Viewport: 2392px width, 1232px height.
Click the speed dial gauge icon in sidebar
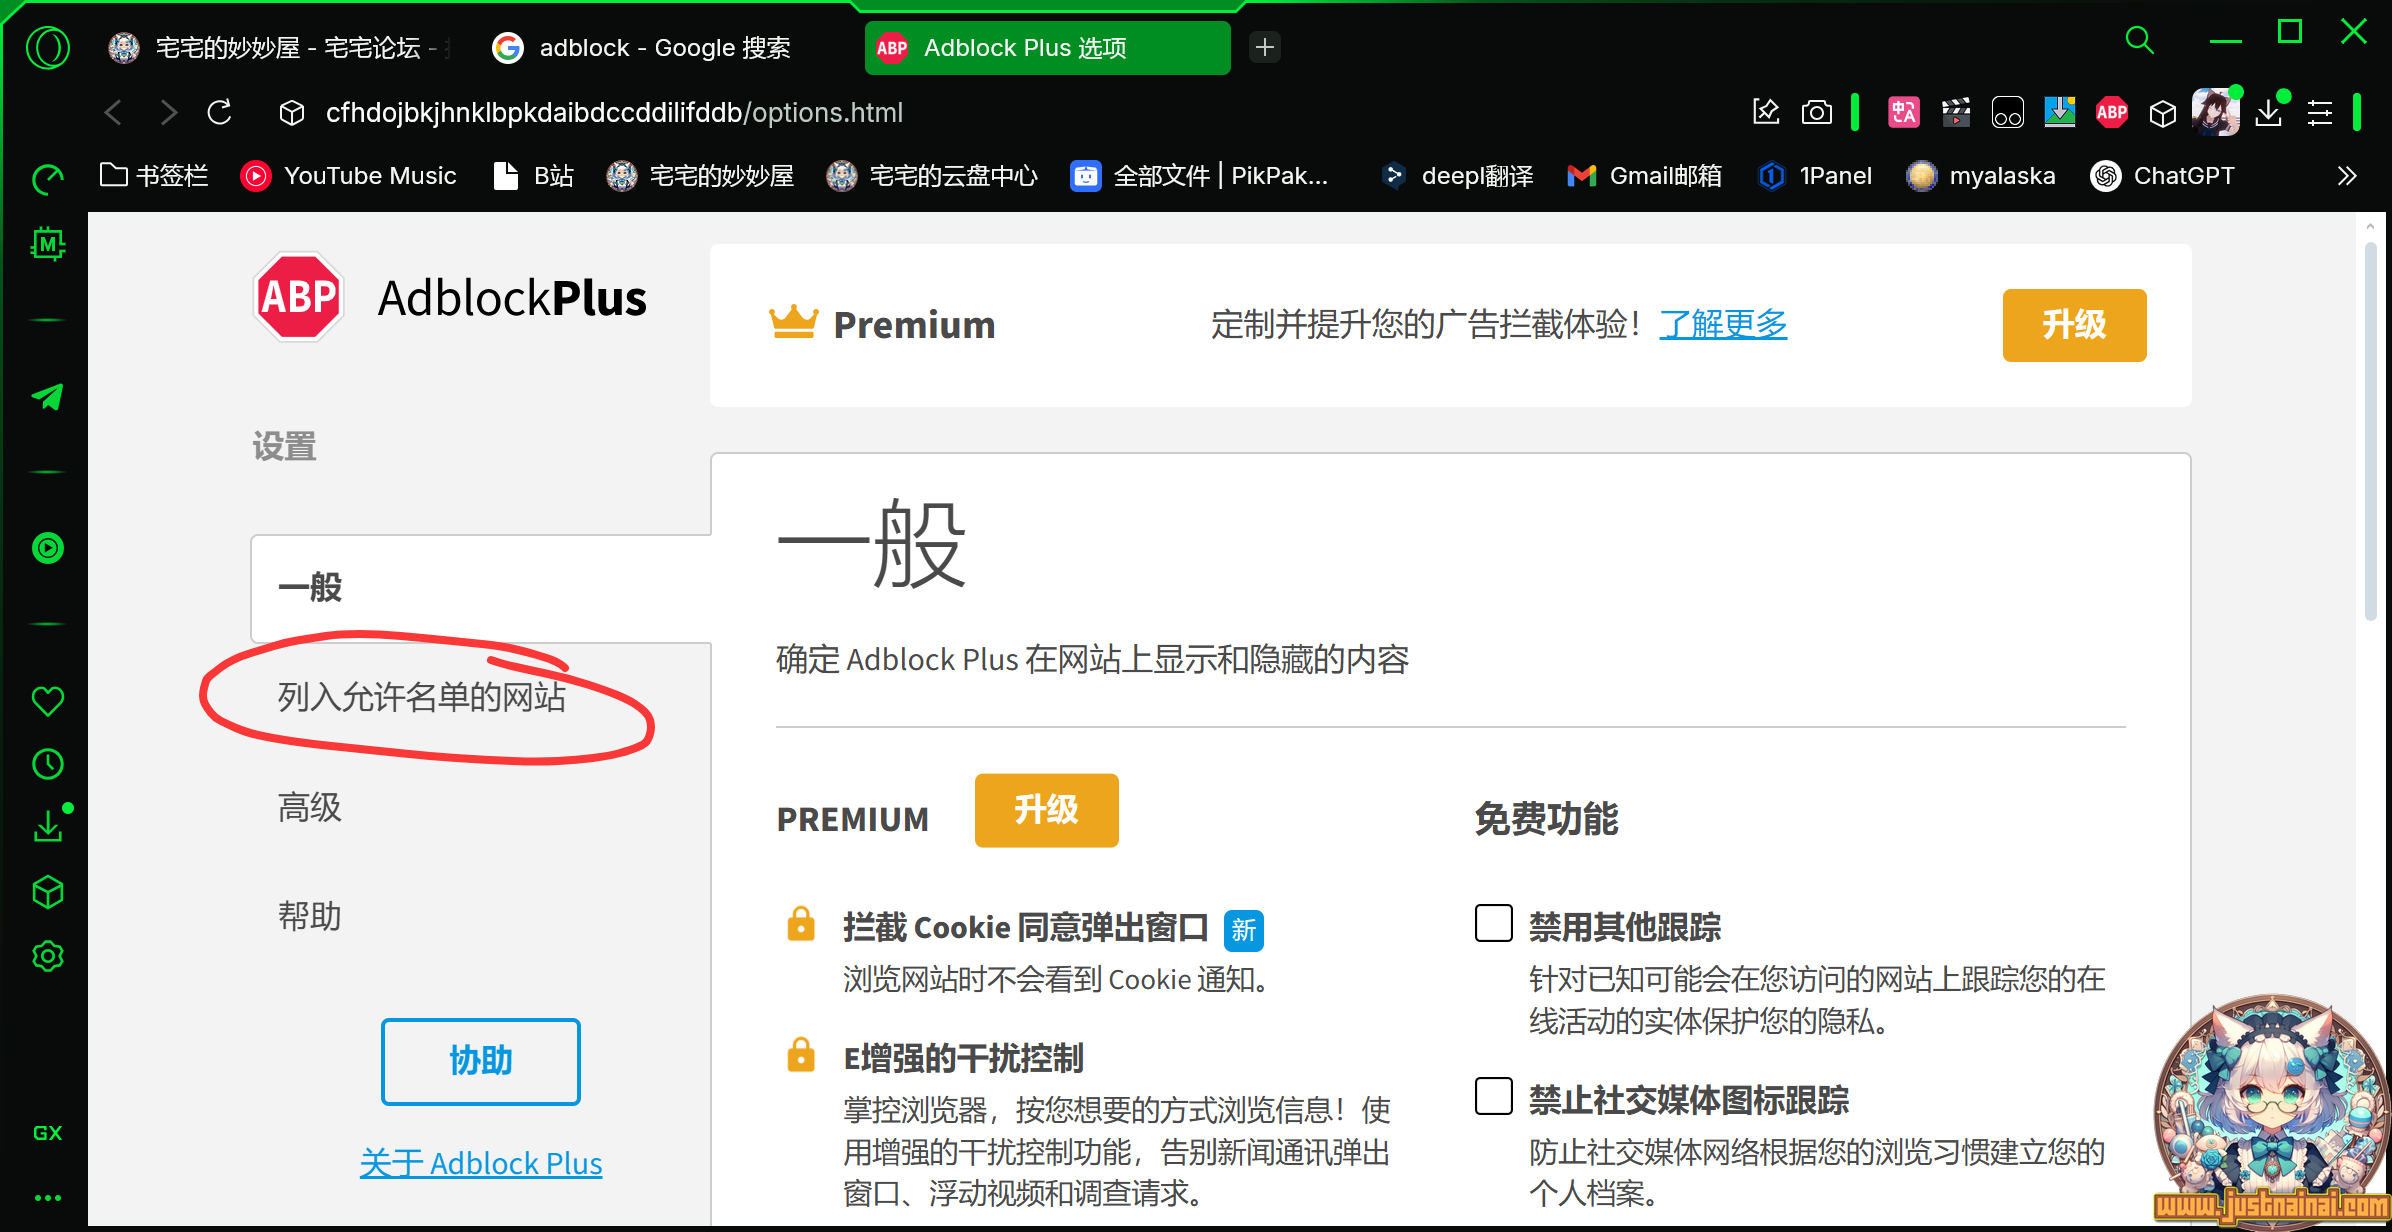[x=48, y=180]
